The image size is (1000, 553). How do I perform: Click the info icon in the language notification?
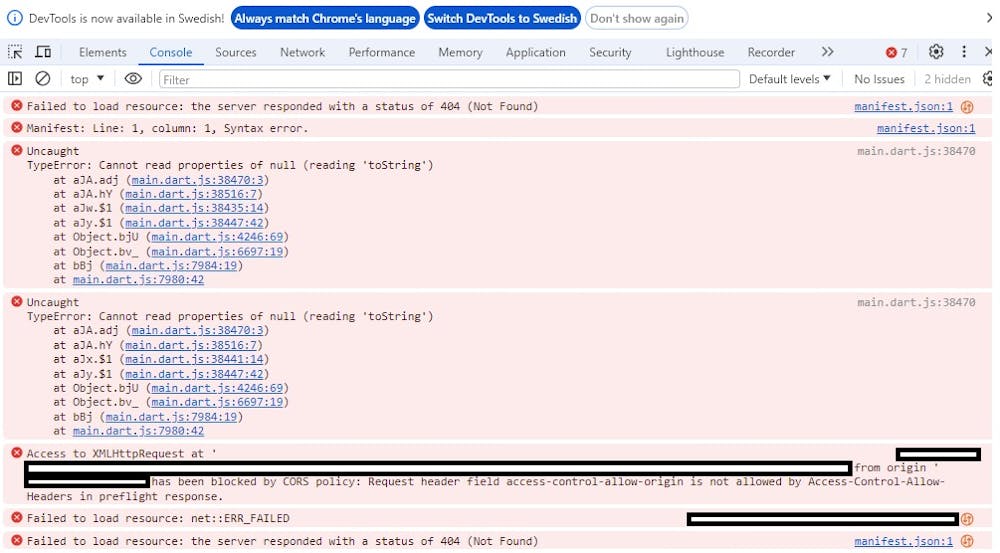point(15,18)
